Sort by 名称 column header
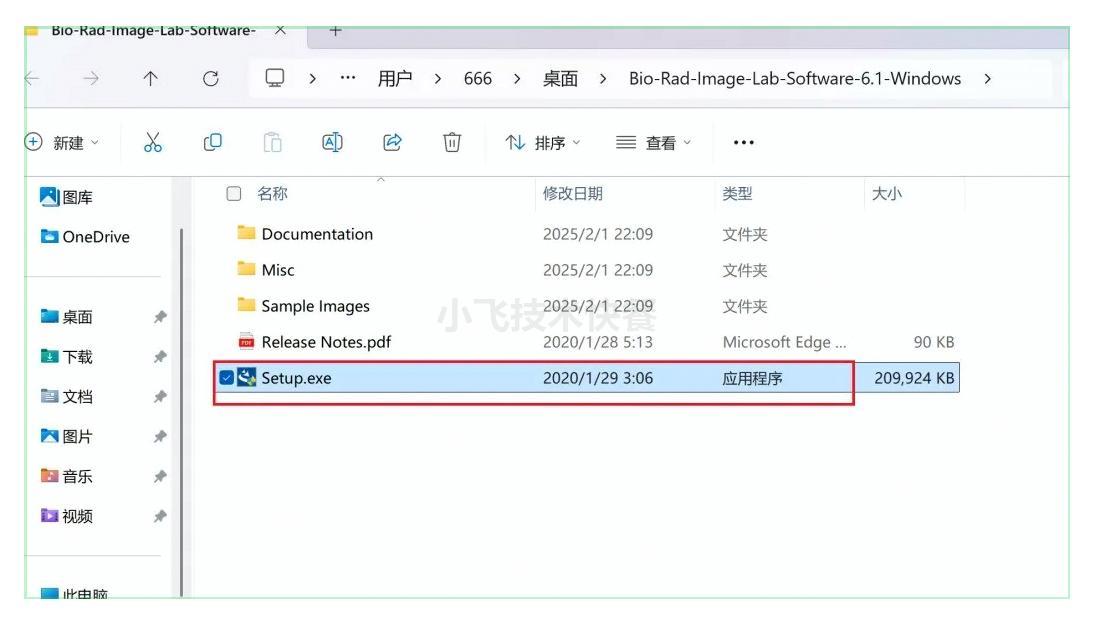The image size is (1094, 626). pyautogui.click(x=272, y=193)
